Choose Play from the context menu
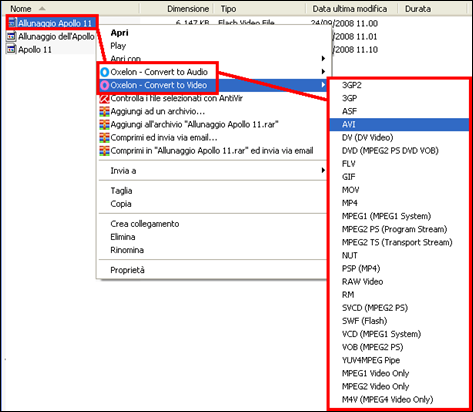The height and width of the screenshot is (412, 473). coord(118,46)
